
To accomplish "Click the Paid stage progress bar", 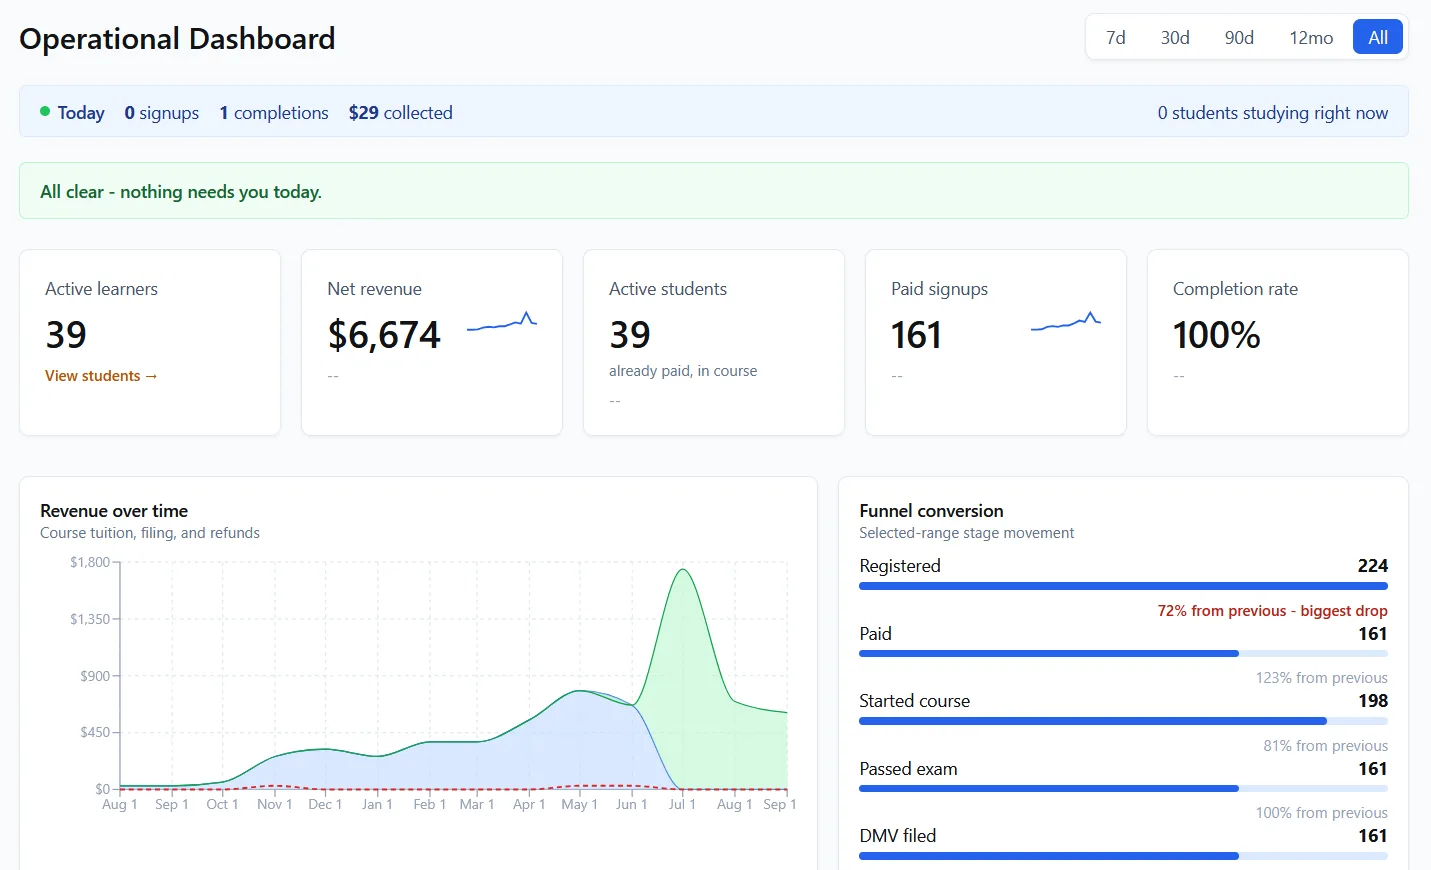I will (1123, 653).
